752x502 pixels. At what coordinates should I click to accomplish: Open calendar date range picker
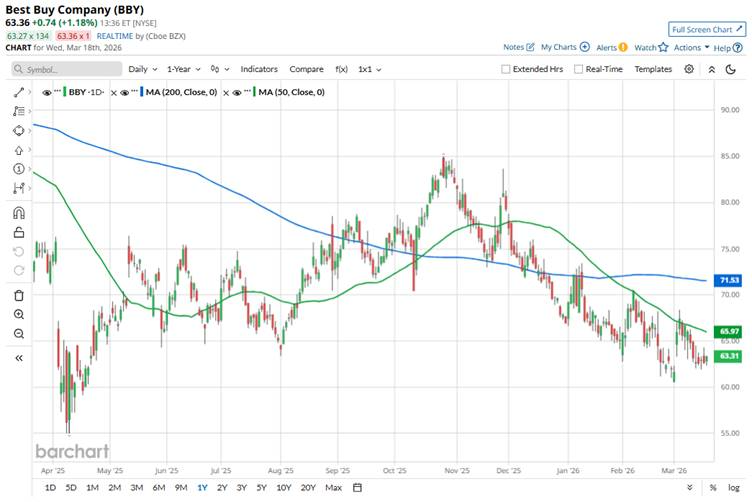click(x=357, y=488)
